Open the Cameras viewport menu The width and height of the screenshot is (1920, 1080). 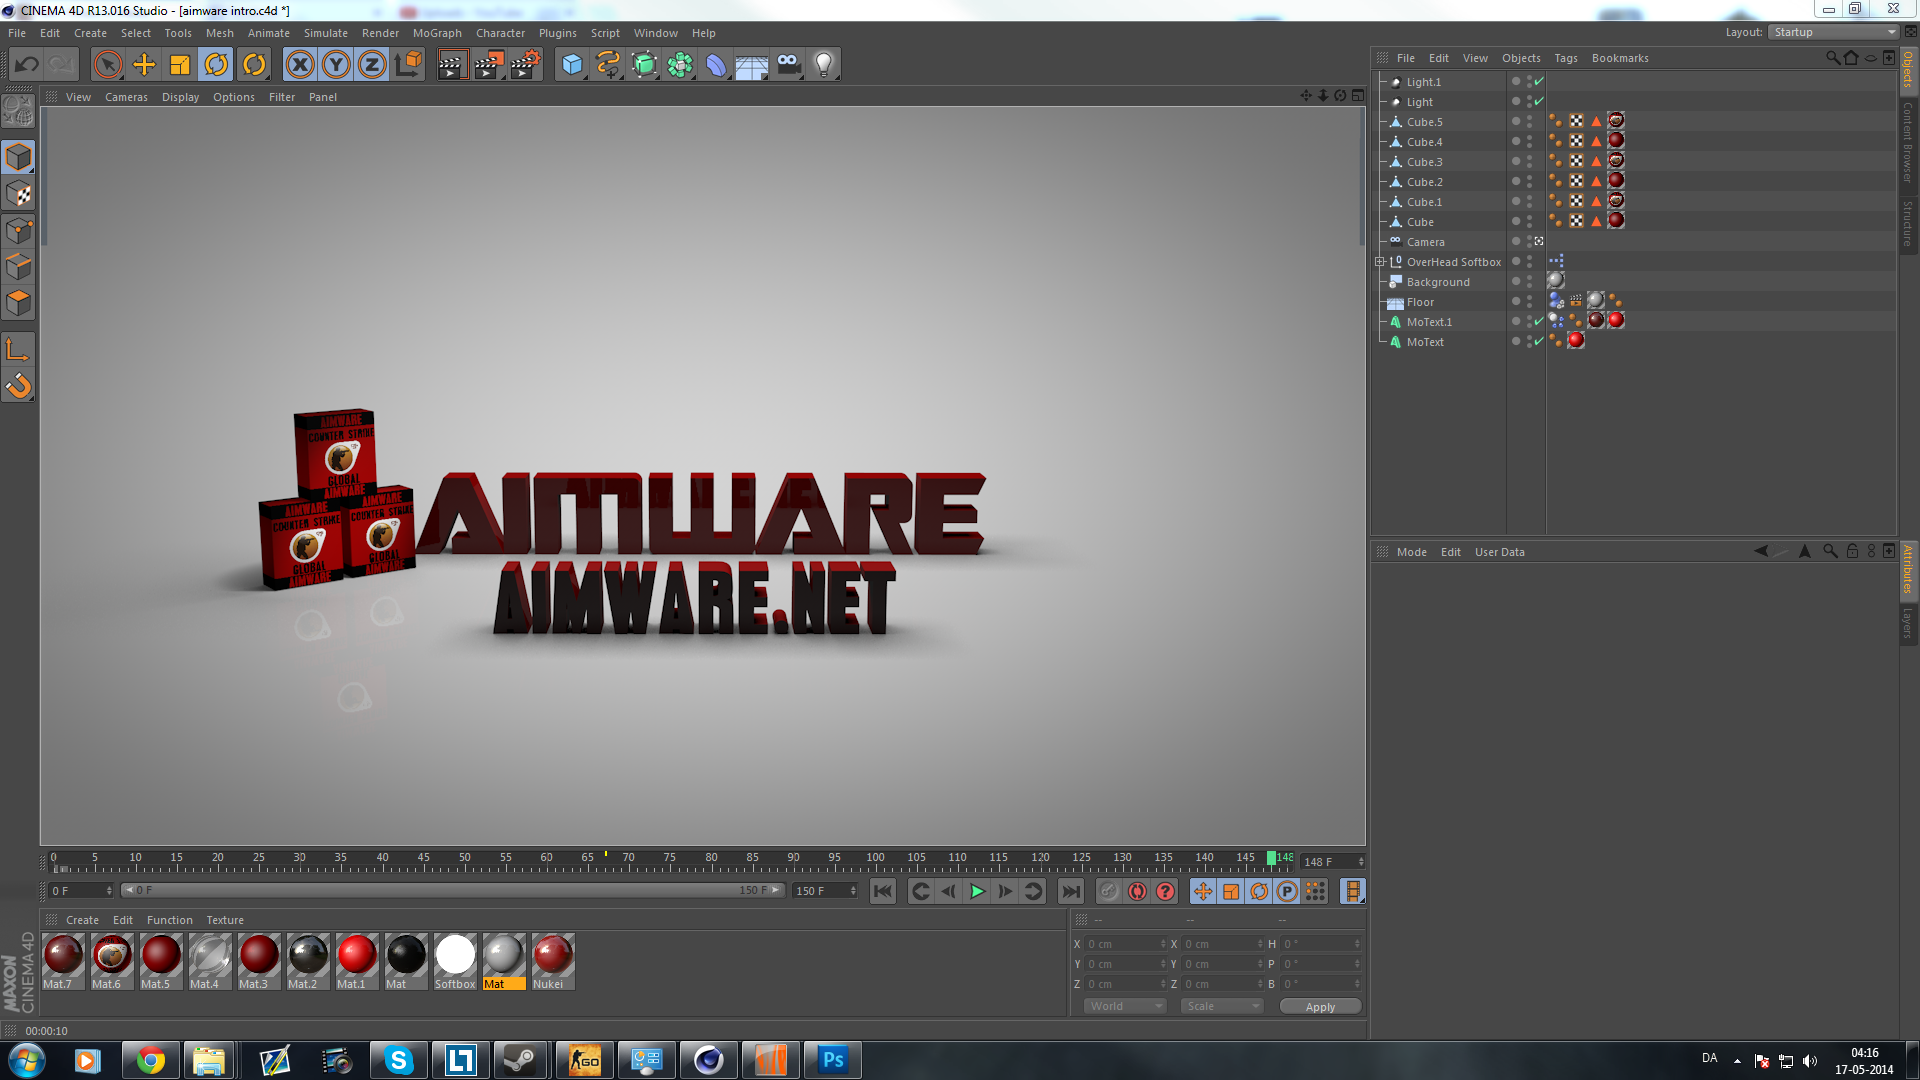[126, 97]
